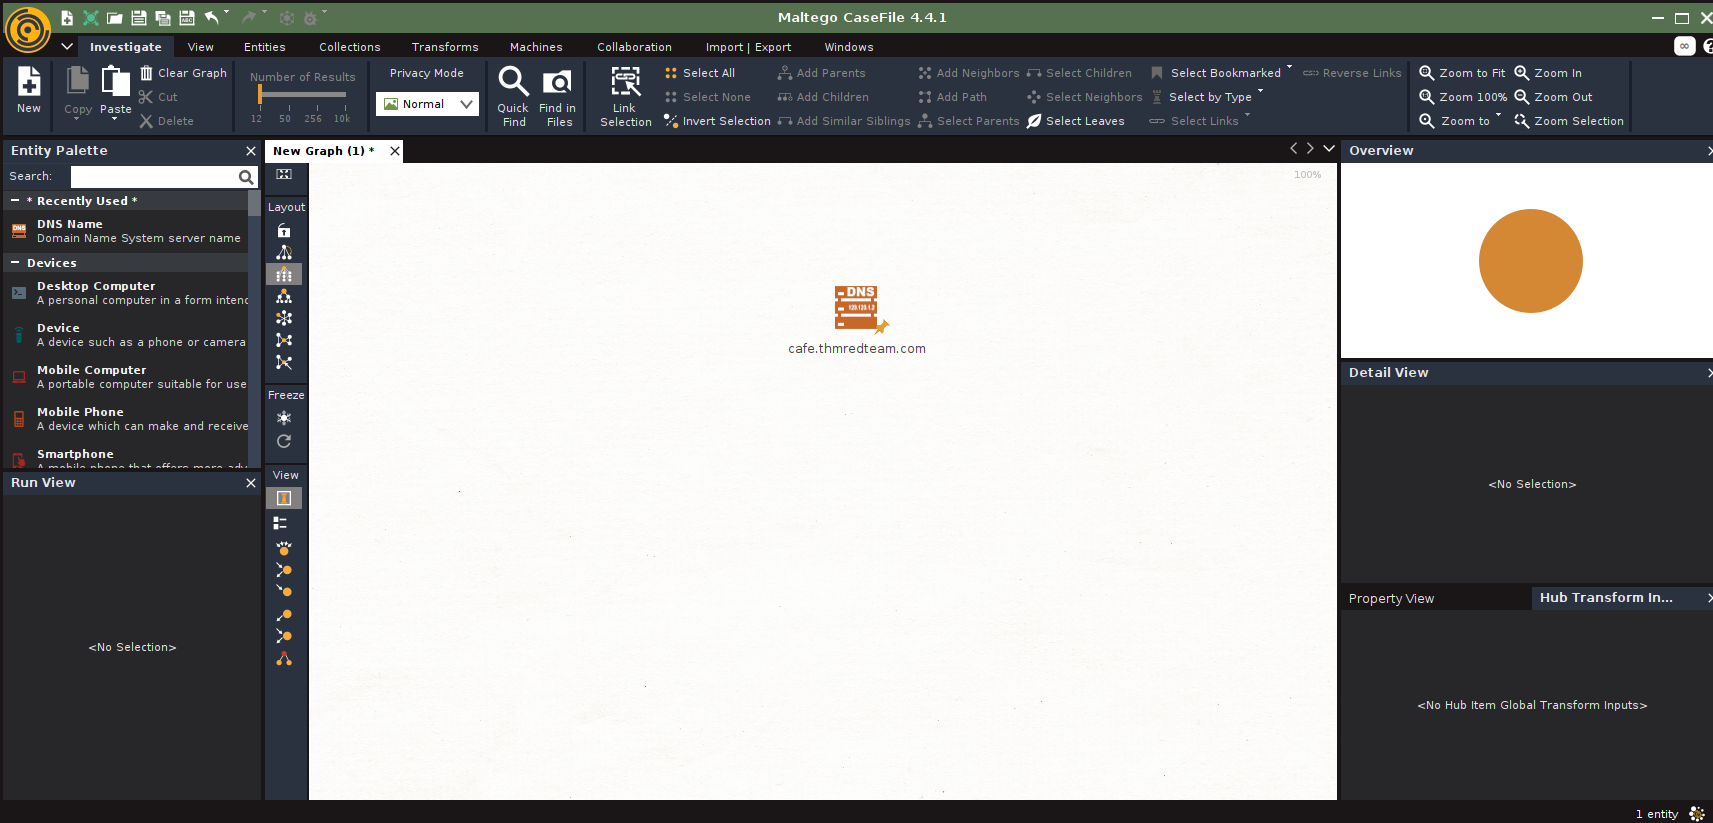Open Quick Find

(x=513, y=96)
